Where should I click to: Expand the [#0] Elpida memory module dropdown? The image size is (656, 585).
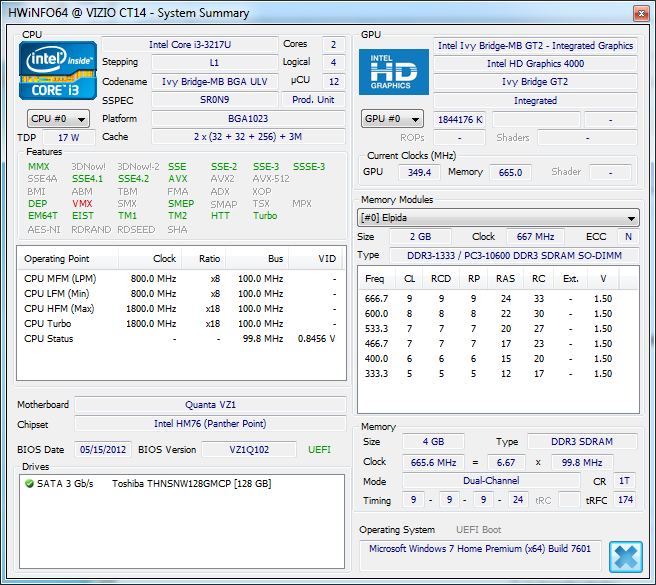498,218
